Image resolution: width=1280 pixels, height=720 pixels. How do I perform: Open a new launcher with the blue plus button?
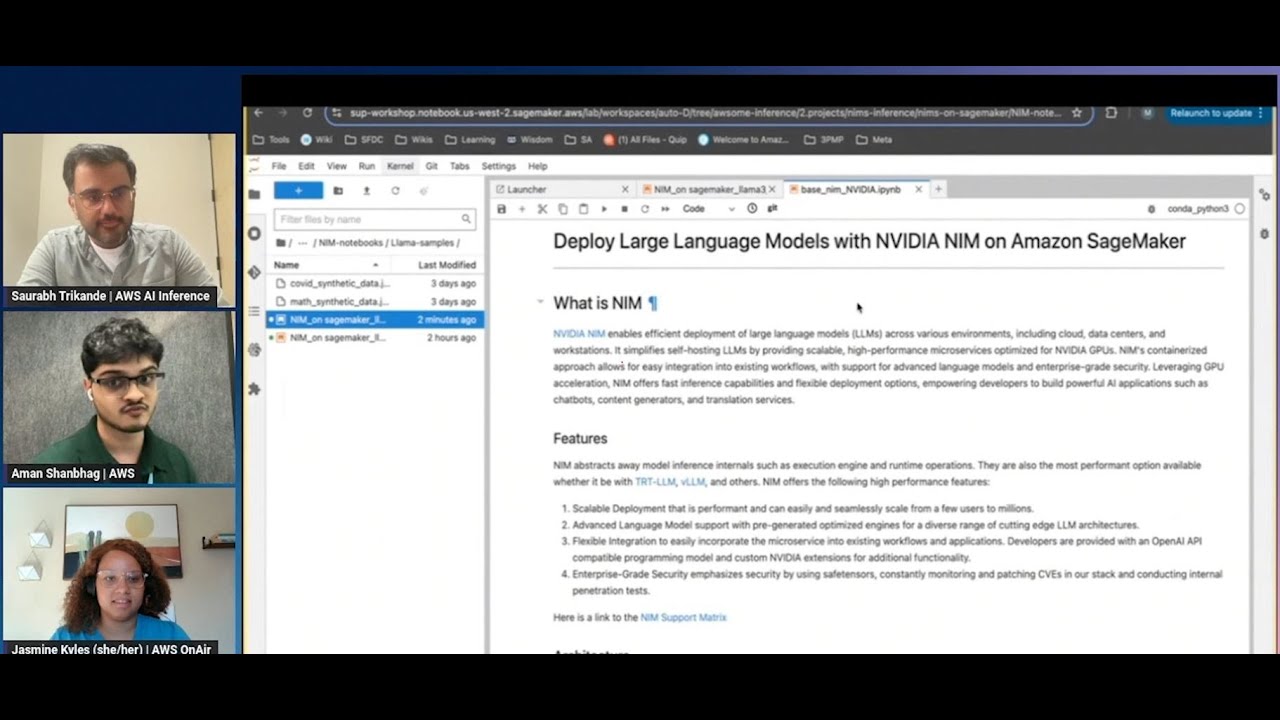tap(298, 191)
